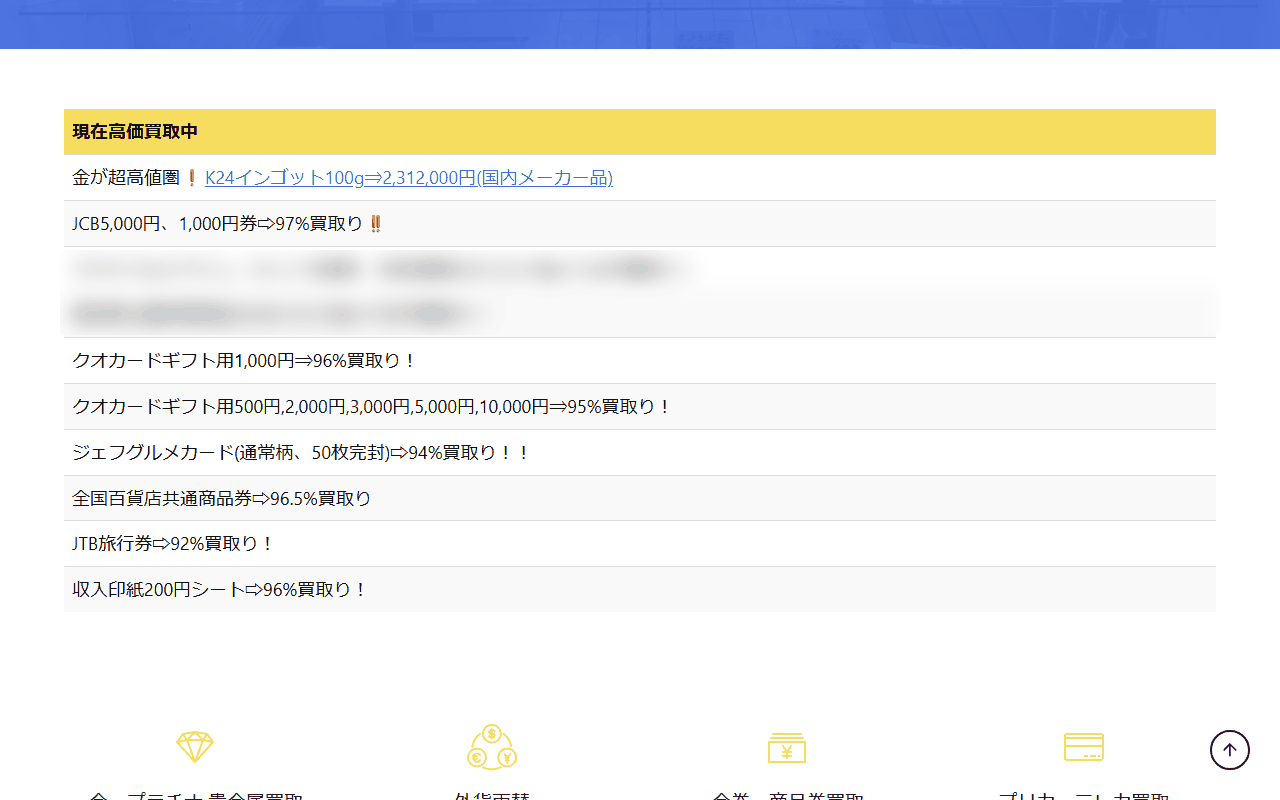Select the ジェフグルメカード 94% row
Image resolution: width=1280 pixels, height=800 pixels.
[640, 453]
